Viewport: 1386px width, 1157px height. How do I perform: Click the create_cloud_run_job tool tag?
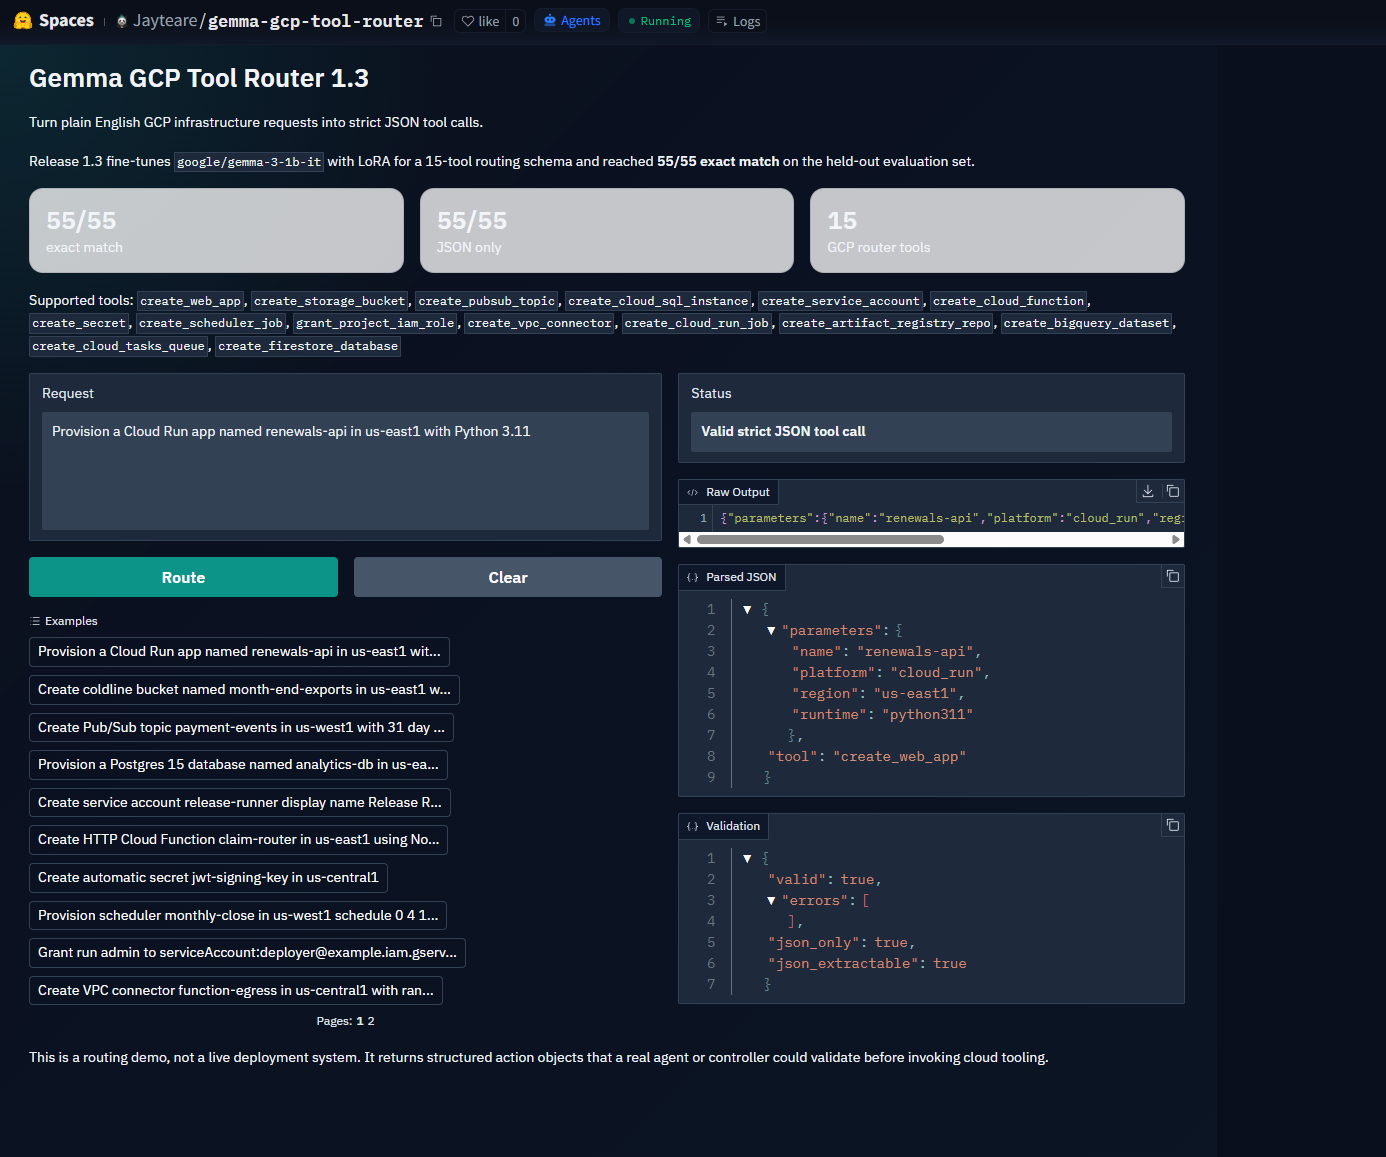697,323
